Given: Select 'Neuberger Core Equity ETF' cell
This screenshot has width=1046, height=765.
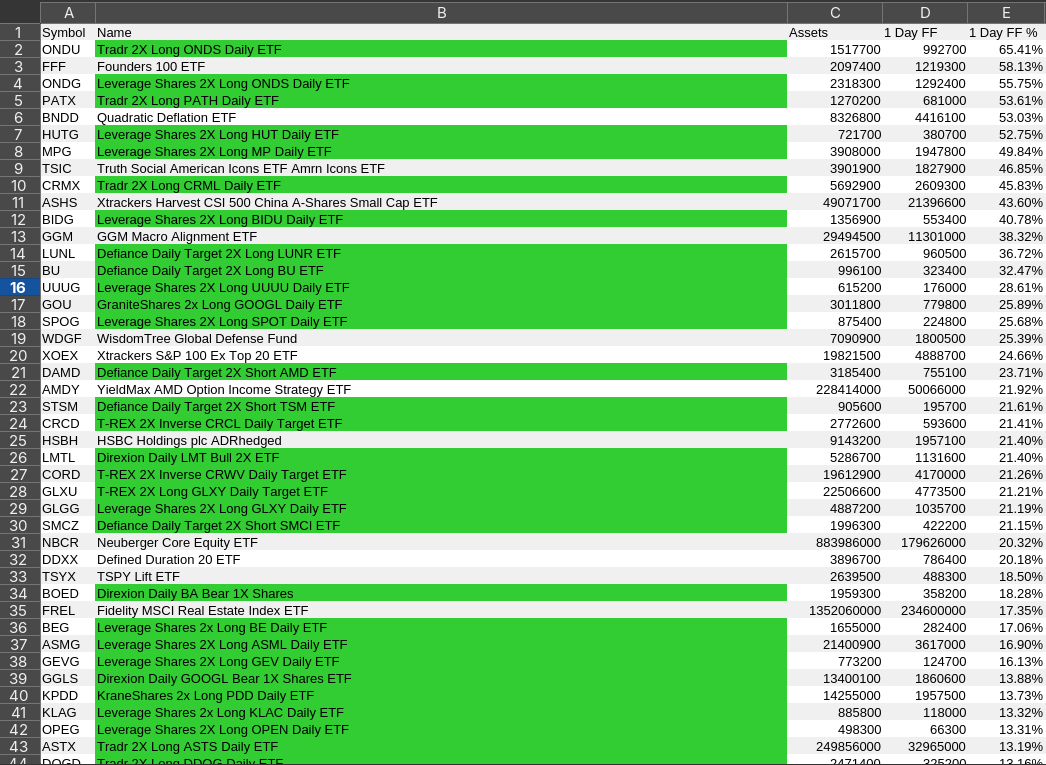Looking at the screenshot, I should click(x=441, y=543).
